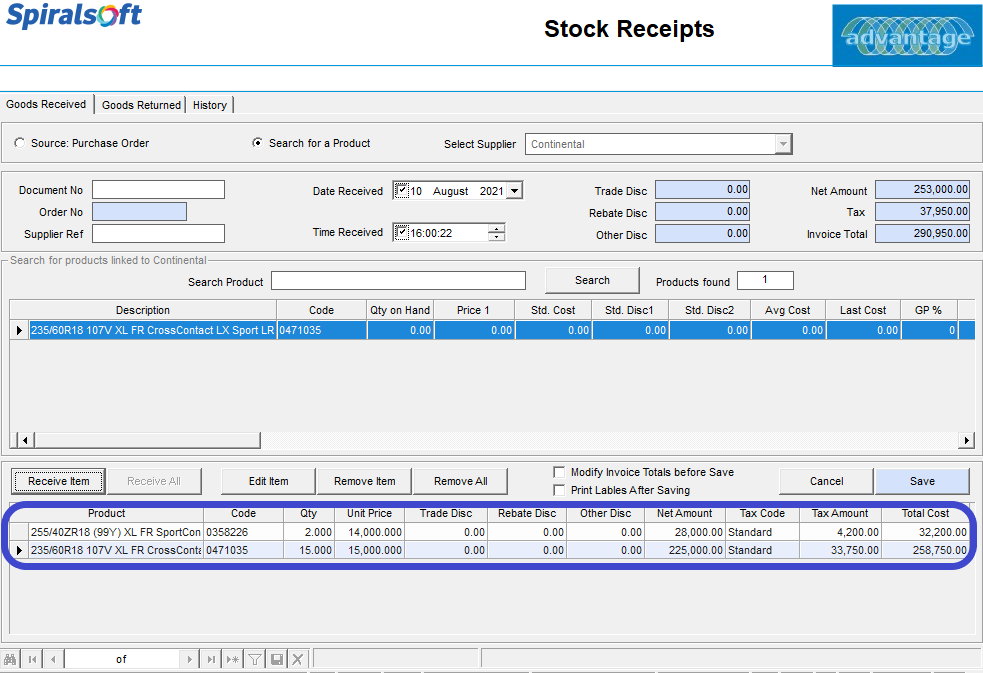The height and width of the screenshot is (673, 983).
Task: Open the History tab
Action: (210, 105)
